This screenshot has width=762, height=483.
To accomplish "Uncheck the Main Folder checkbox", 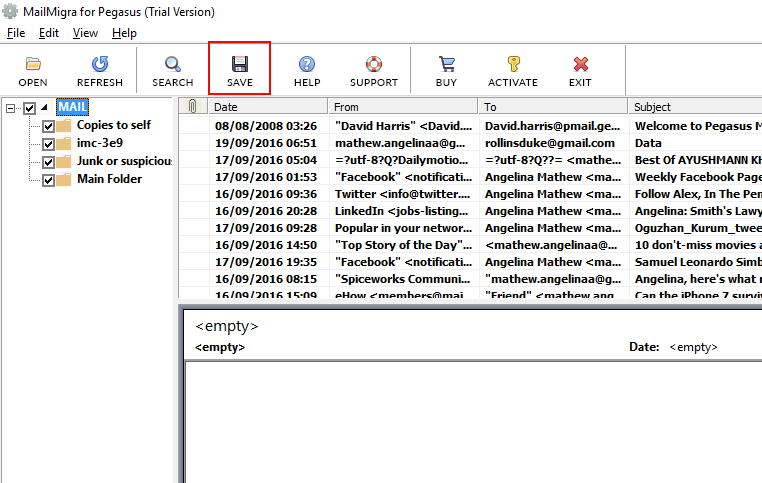I will pyautogui.click(x=48, y=180).
